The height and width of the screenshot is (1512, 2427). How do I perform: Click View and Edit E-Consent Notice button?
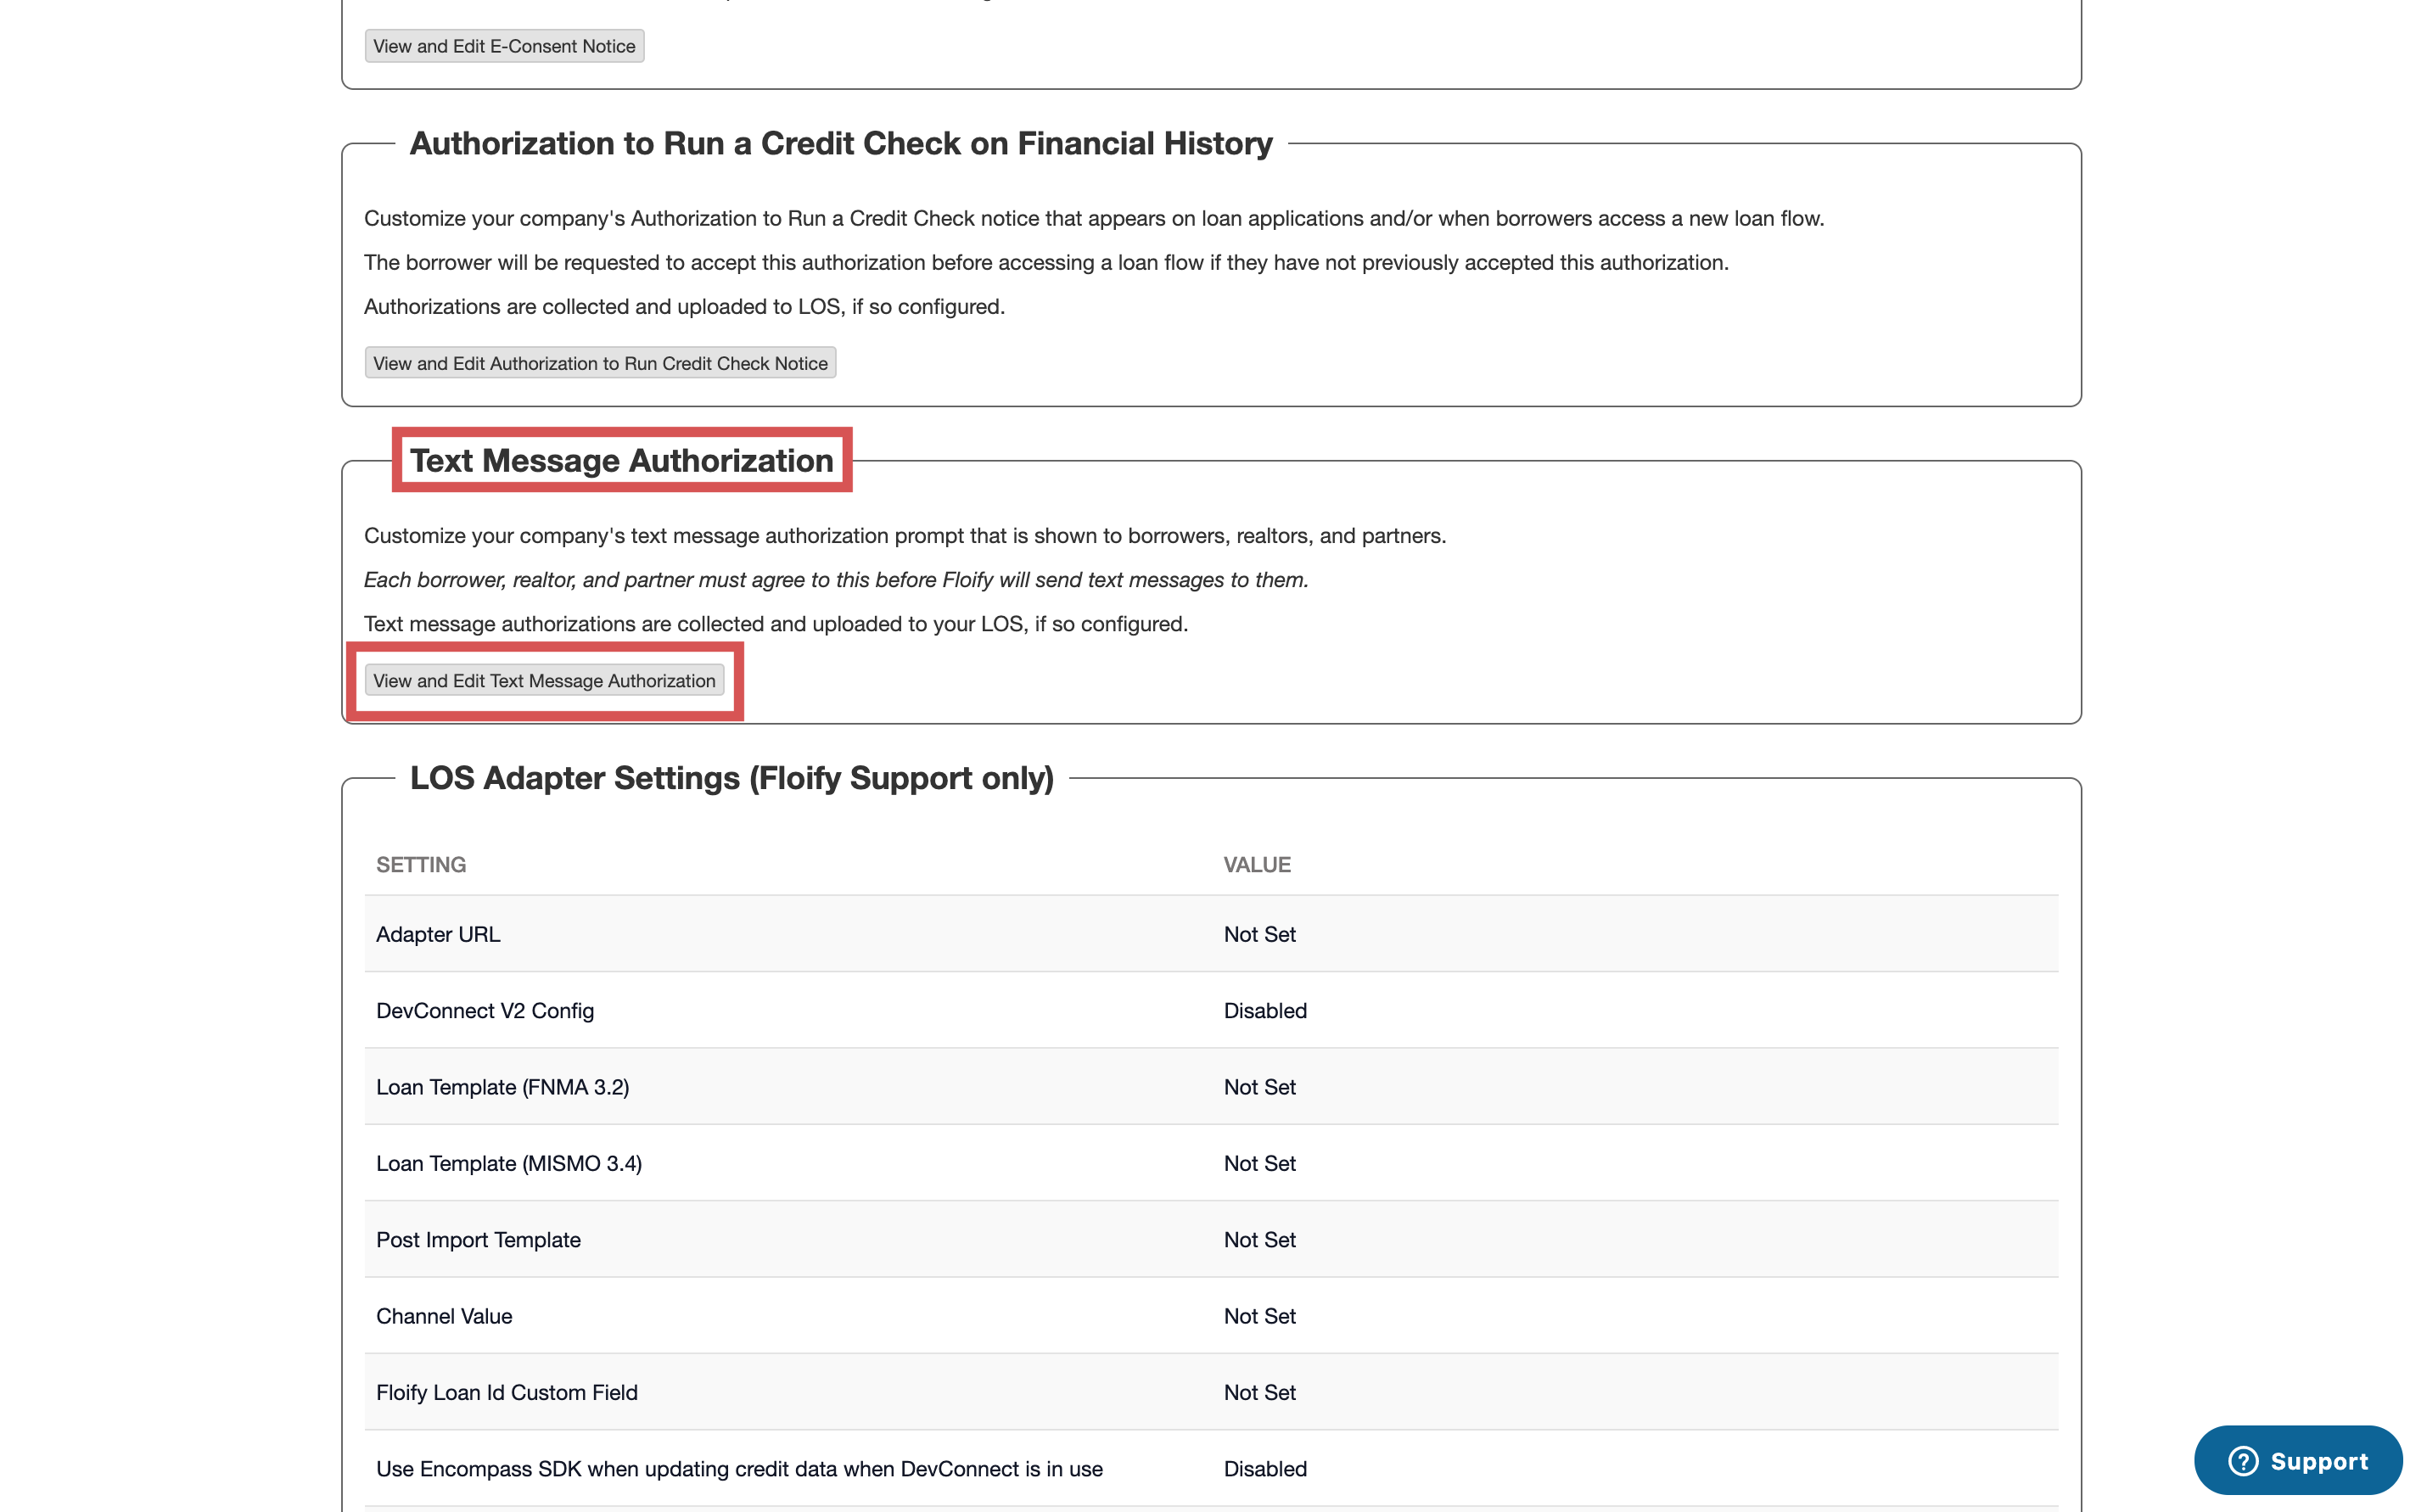[504, 46]
